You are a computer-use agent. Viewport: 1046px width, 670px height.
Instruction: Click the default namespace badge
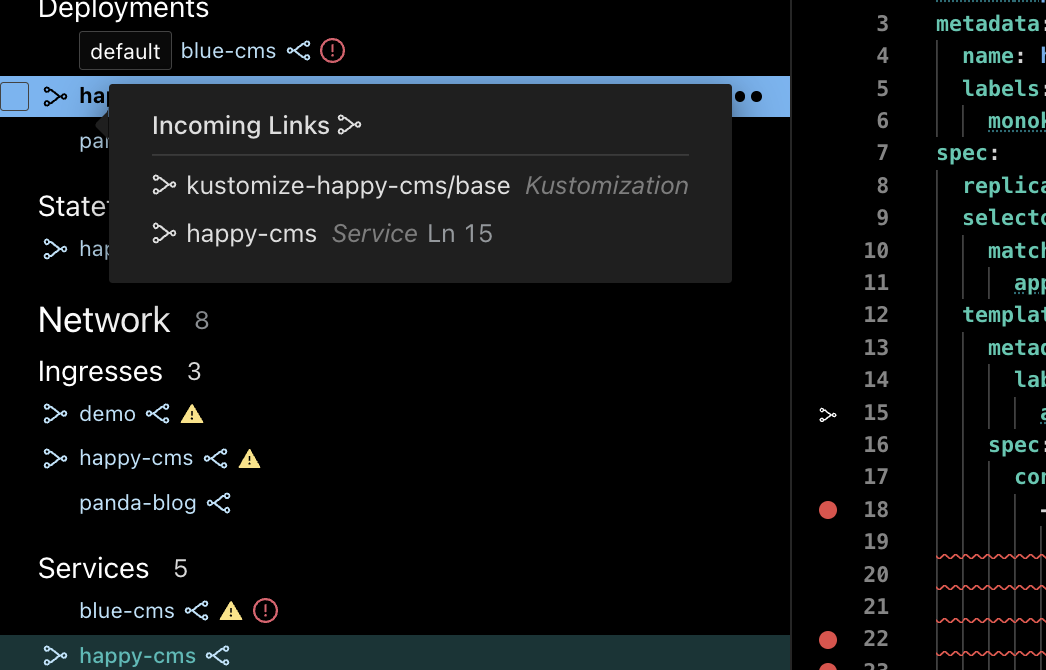[125, 51]
